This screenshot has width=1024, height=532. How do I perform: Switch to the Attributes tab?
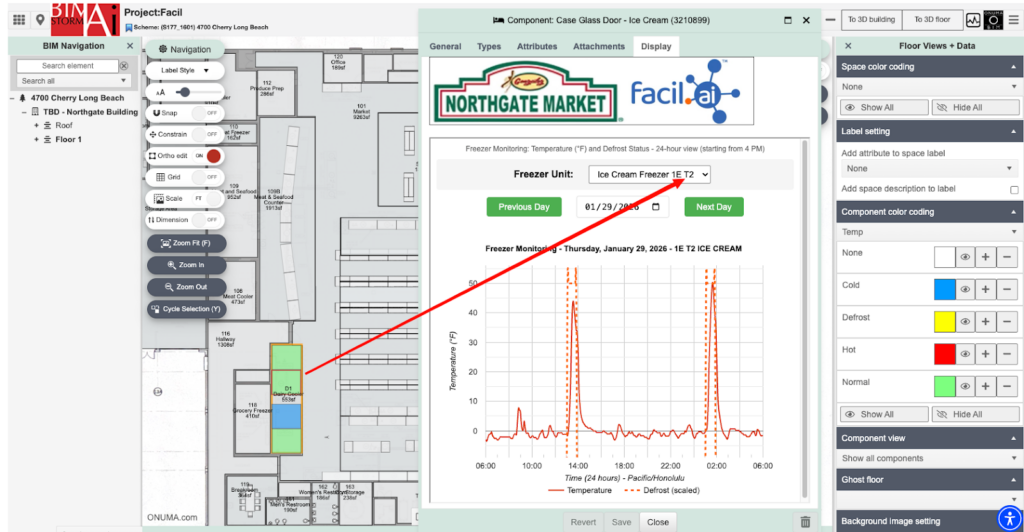point(537,46)
